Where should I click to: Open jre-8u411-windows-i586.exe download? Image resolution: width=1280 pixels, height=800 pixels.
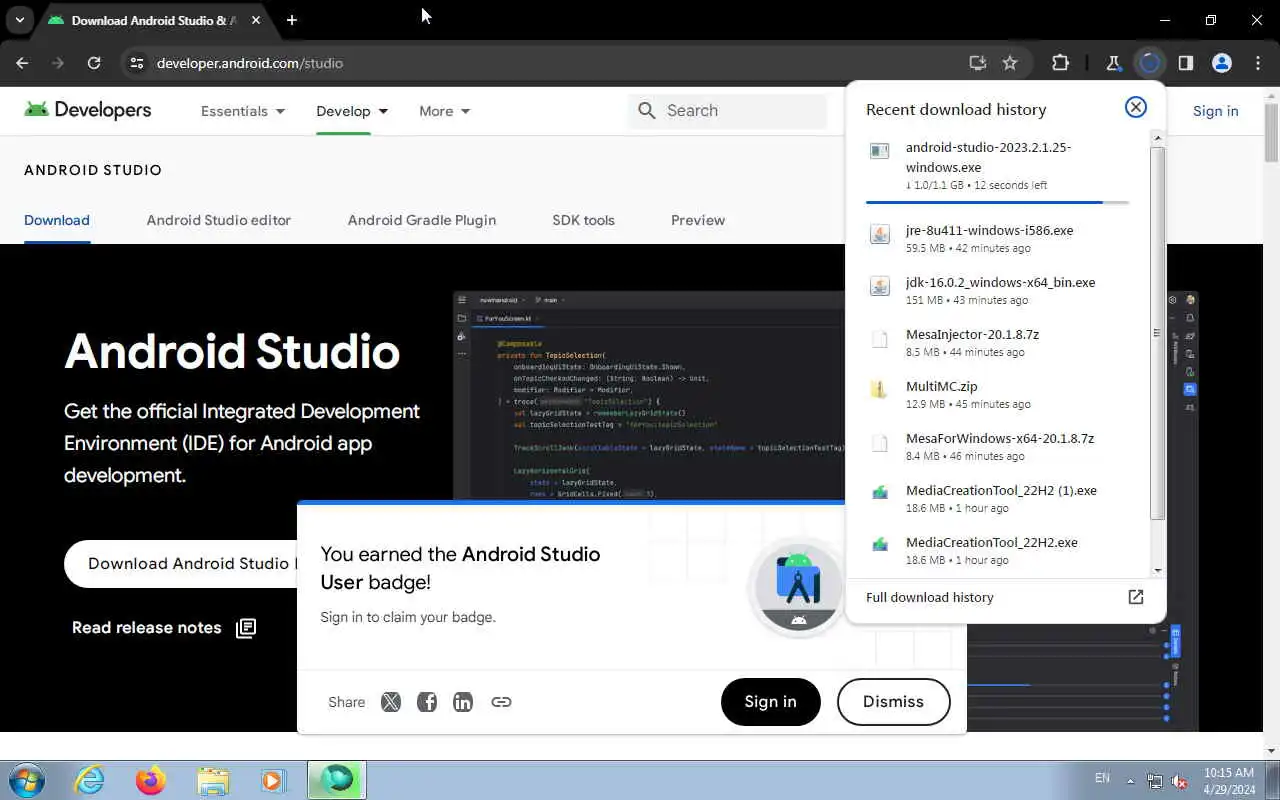click(x=998, y=238)
